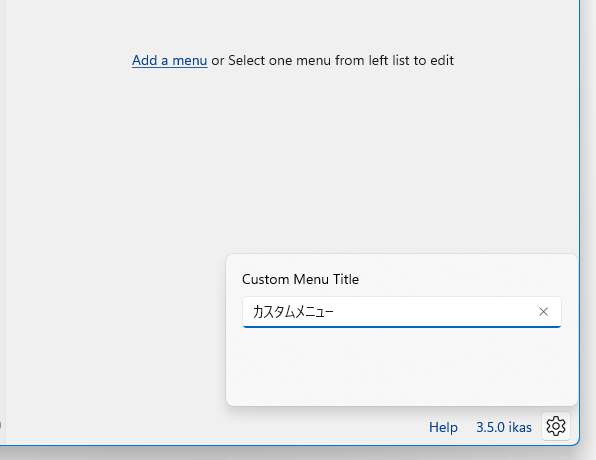Image resolution: width=596 pixels, height=460 pixels.
Task: Click the カスタムメニュー text in the field
Action: [x=293, y=312]
